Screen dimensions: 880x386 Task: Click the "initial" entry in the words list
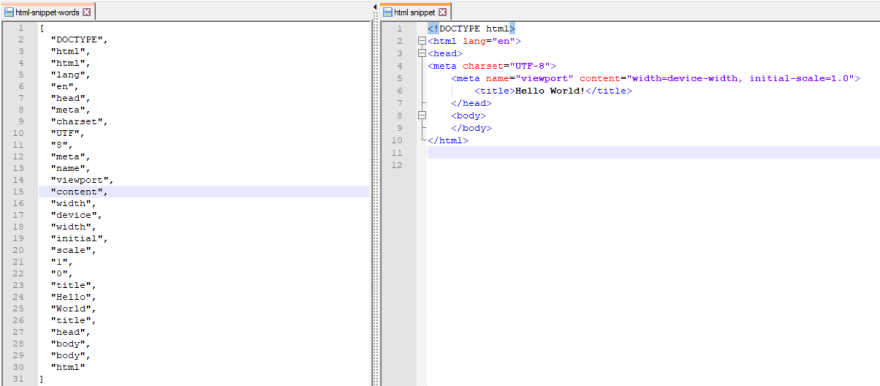tap(79, 238)
